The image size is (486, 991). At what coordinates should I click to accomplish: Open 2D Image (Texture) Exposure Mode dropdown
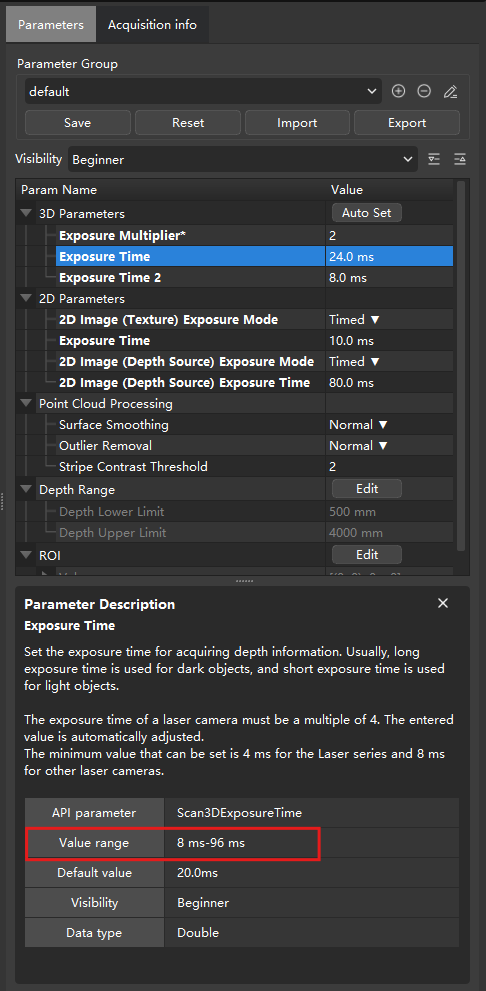(354, 320)
